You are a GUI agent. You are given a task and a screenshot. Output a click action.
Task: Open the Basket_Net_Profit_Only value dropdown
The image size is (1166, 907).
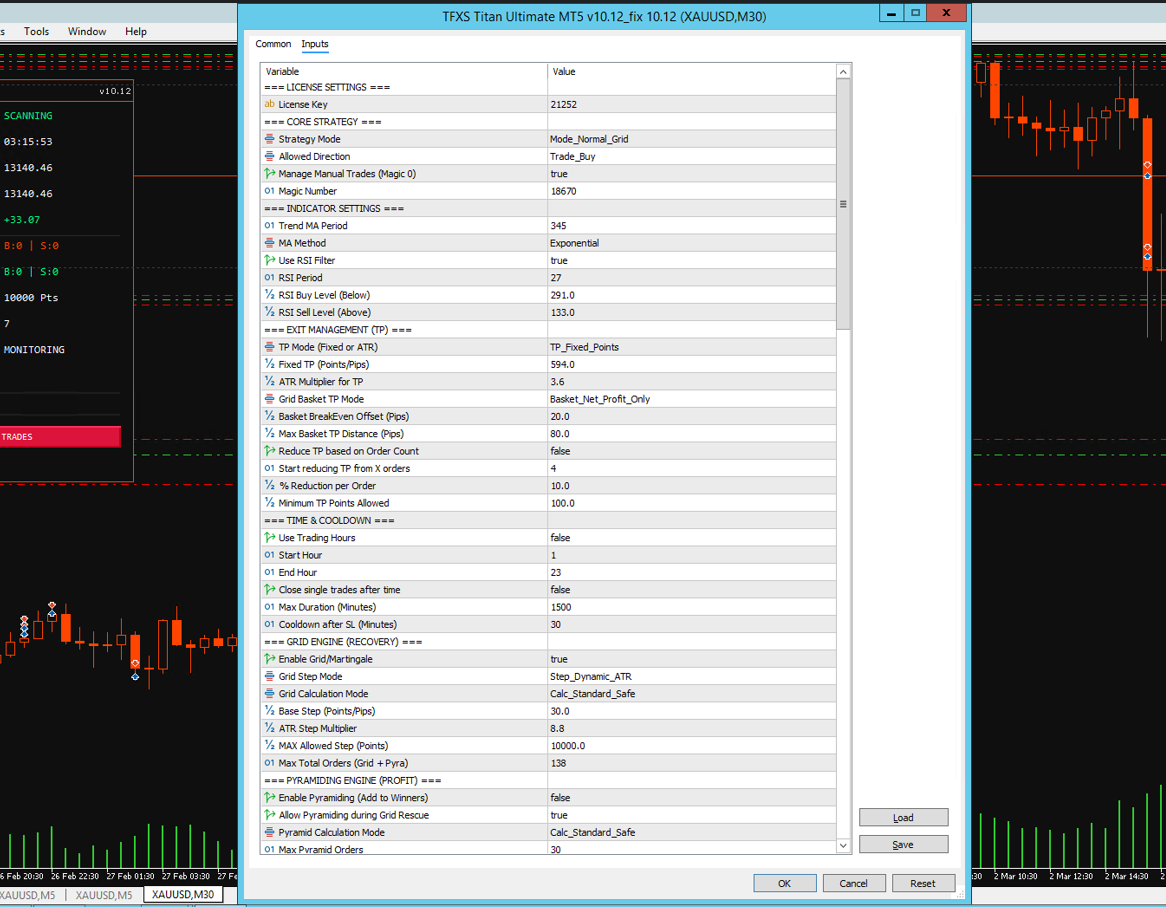pos(692,399)
